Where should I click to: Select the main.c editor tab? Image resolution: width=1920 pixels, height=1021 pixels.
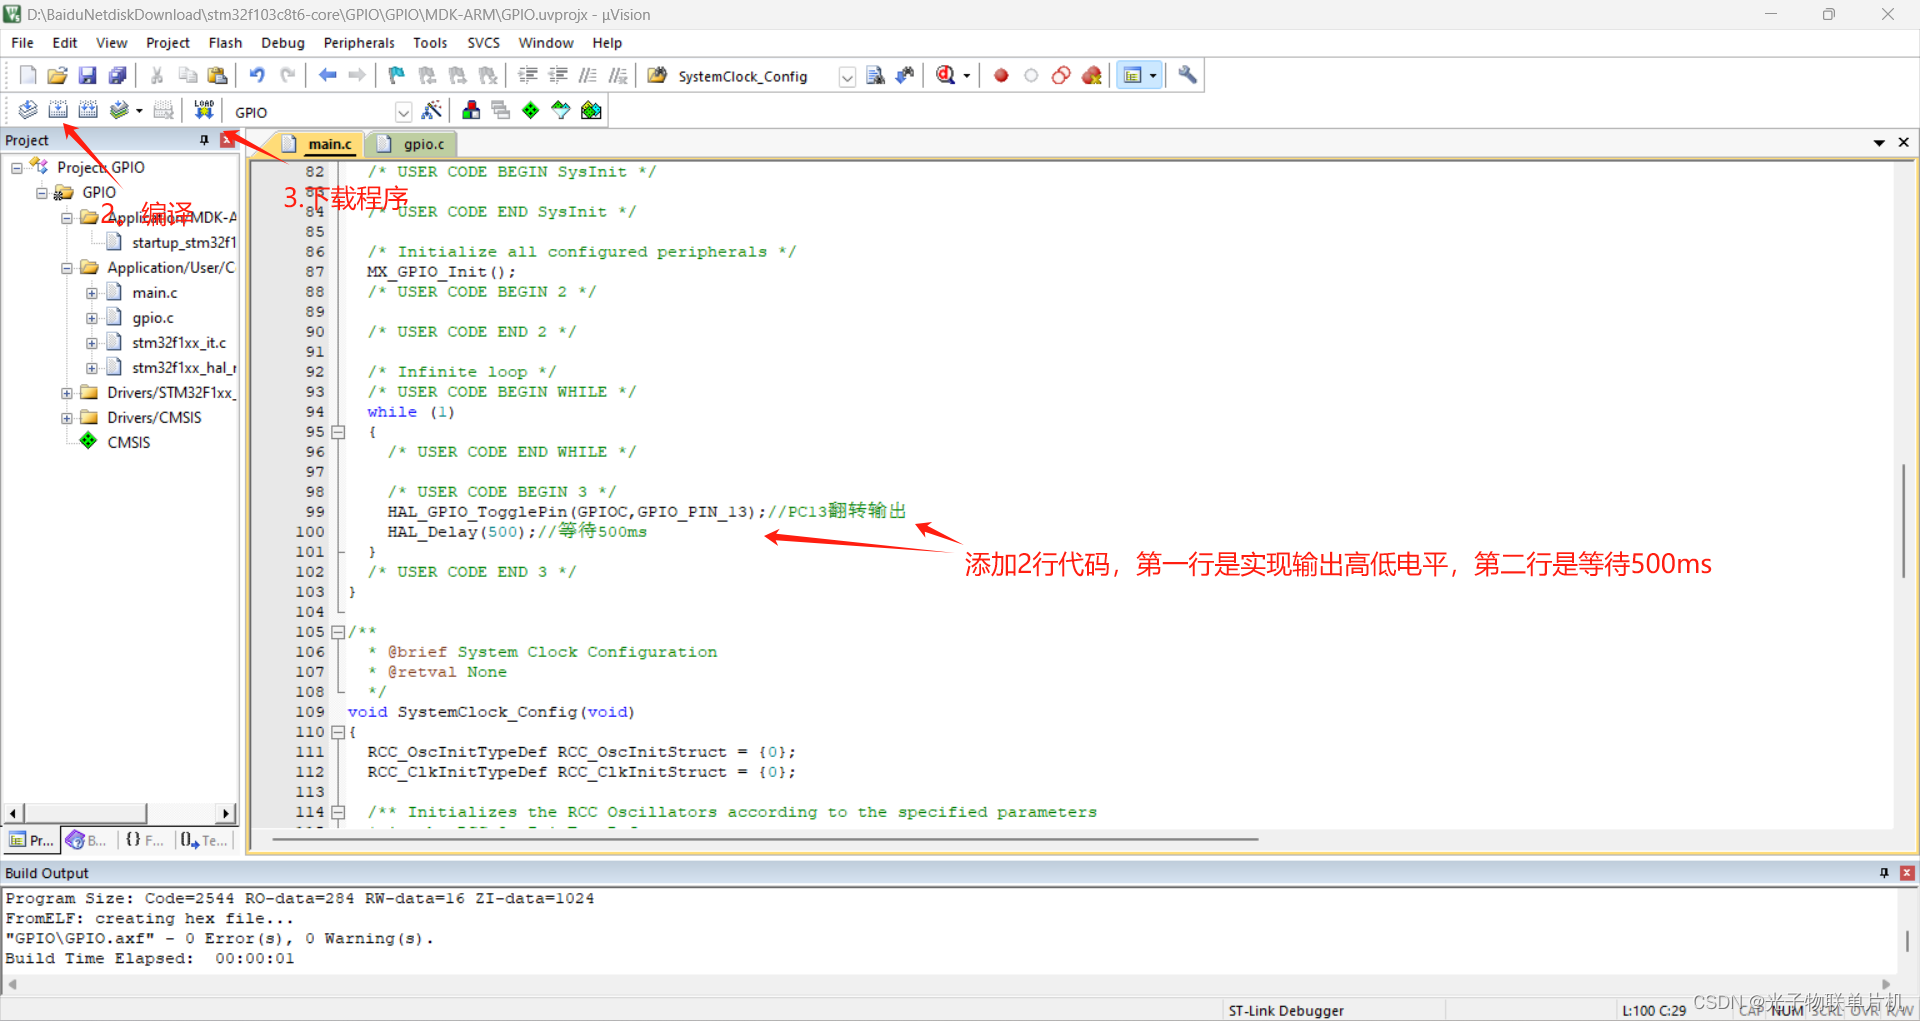(x=318, y=144)
